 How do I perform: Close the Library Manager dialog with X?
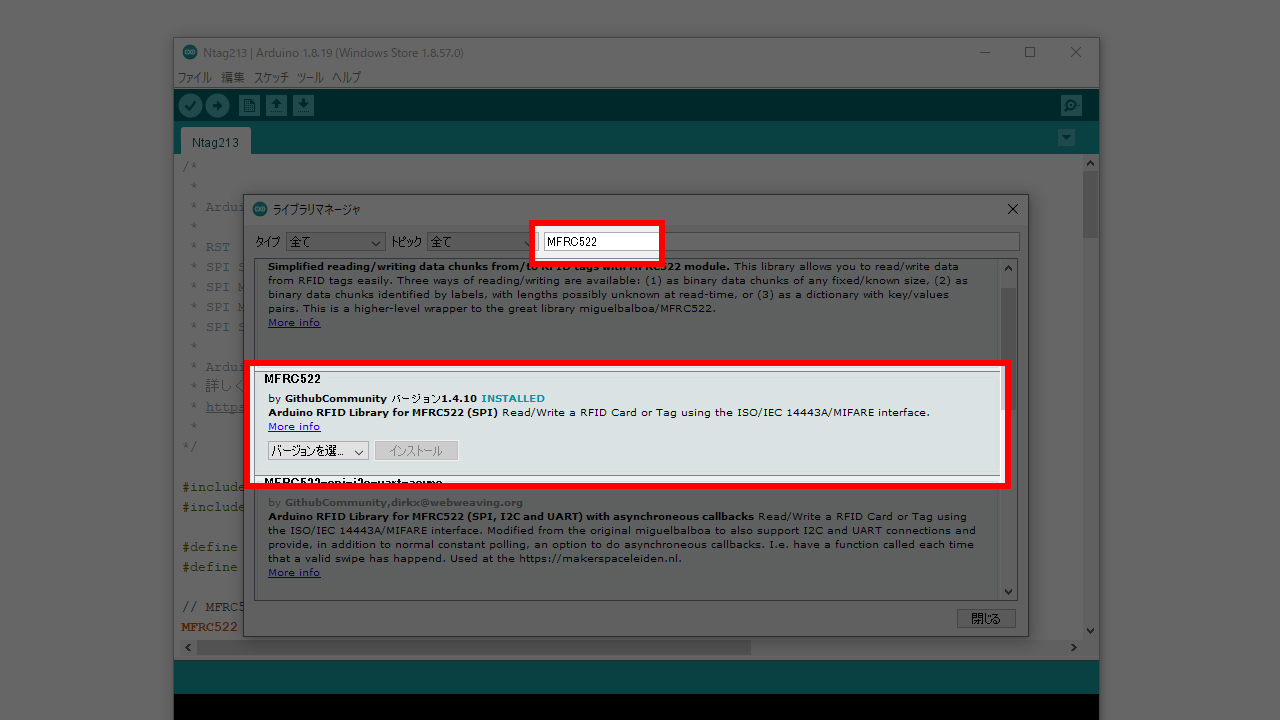coord(1012,209)
